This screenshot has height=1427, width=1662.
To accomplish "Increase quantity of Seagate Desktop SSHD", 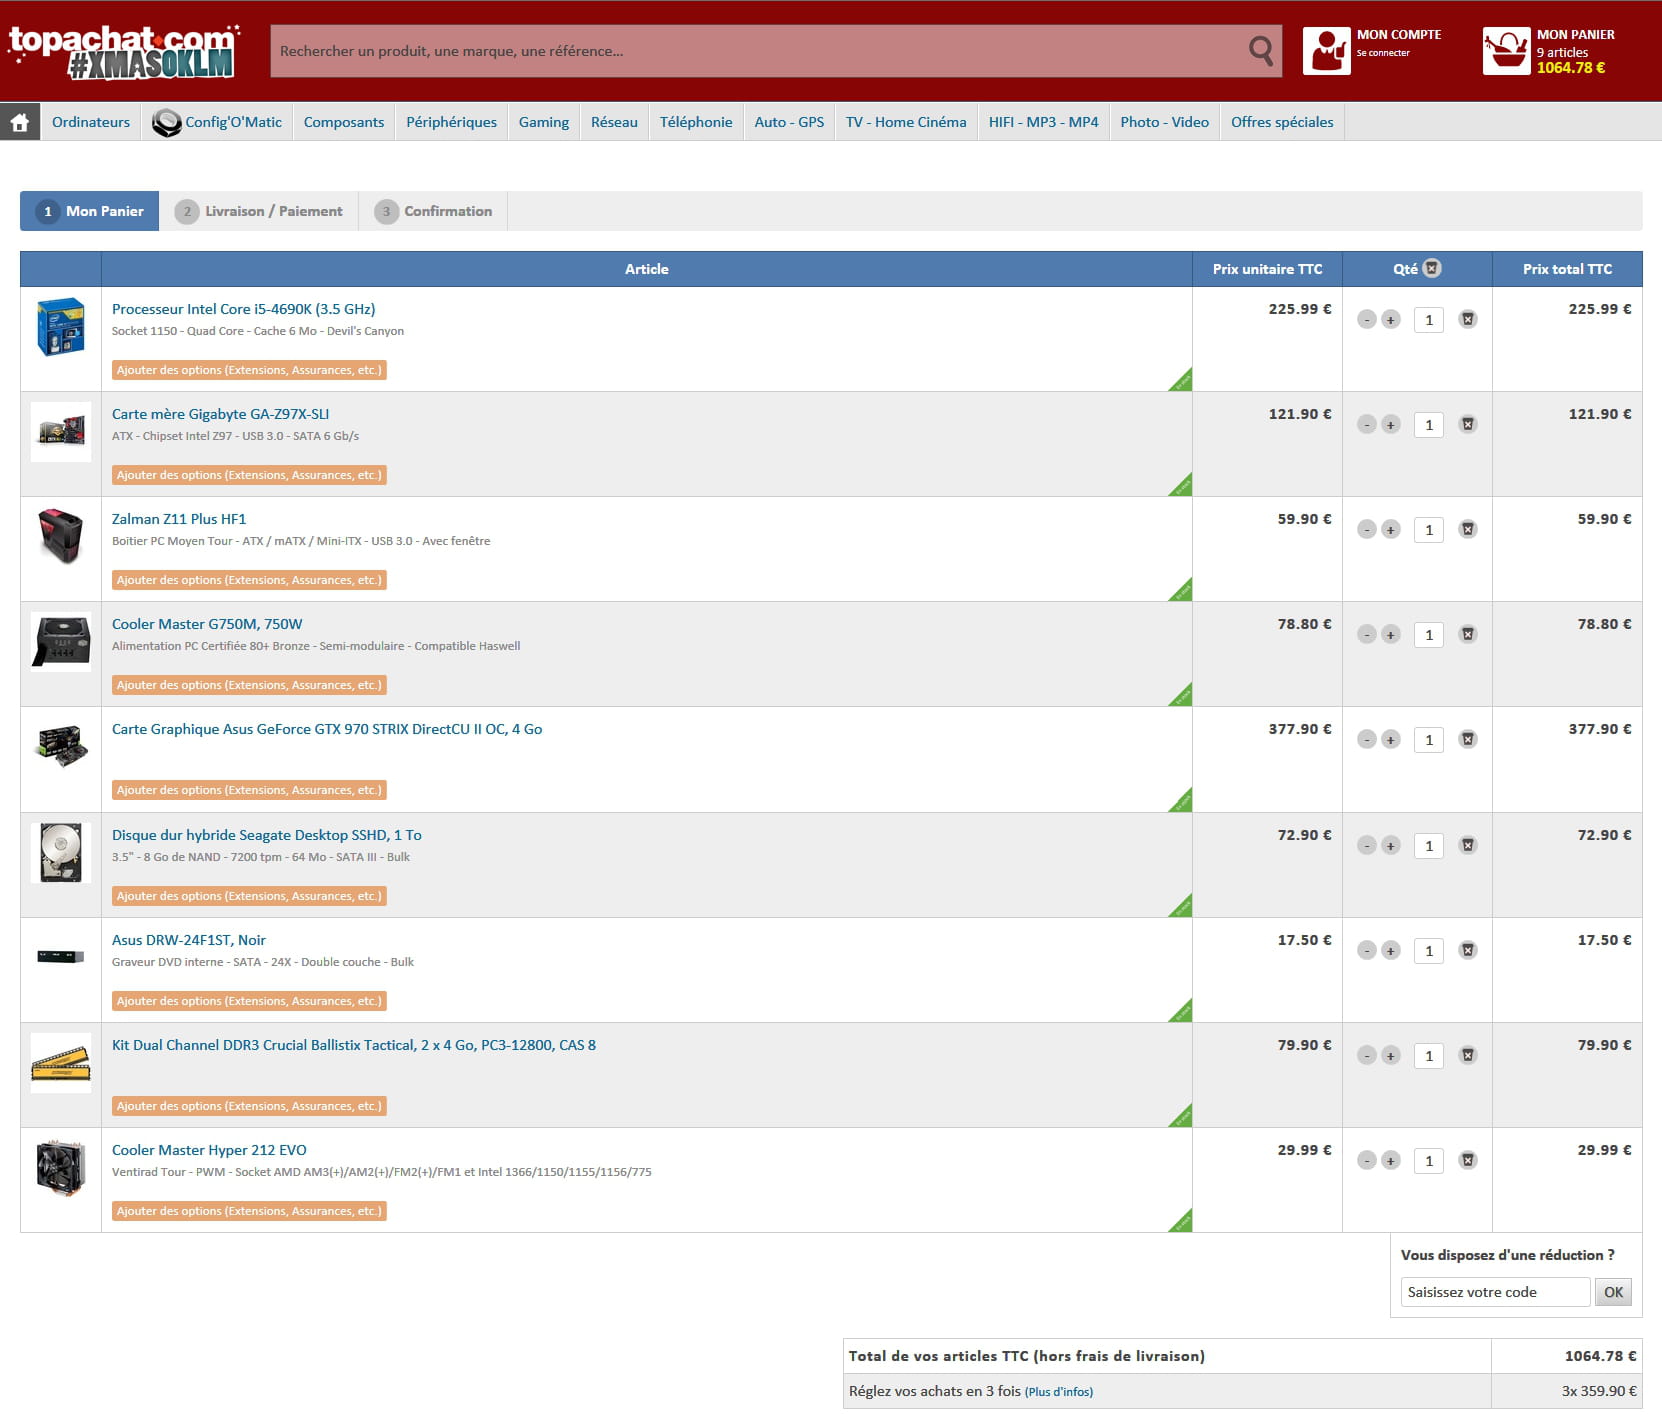I will coord(1390,846).
